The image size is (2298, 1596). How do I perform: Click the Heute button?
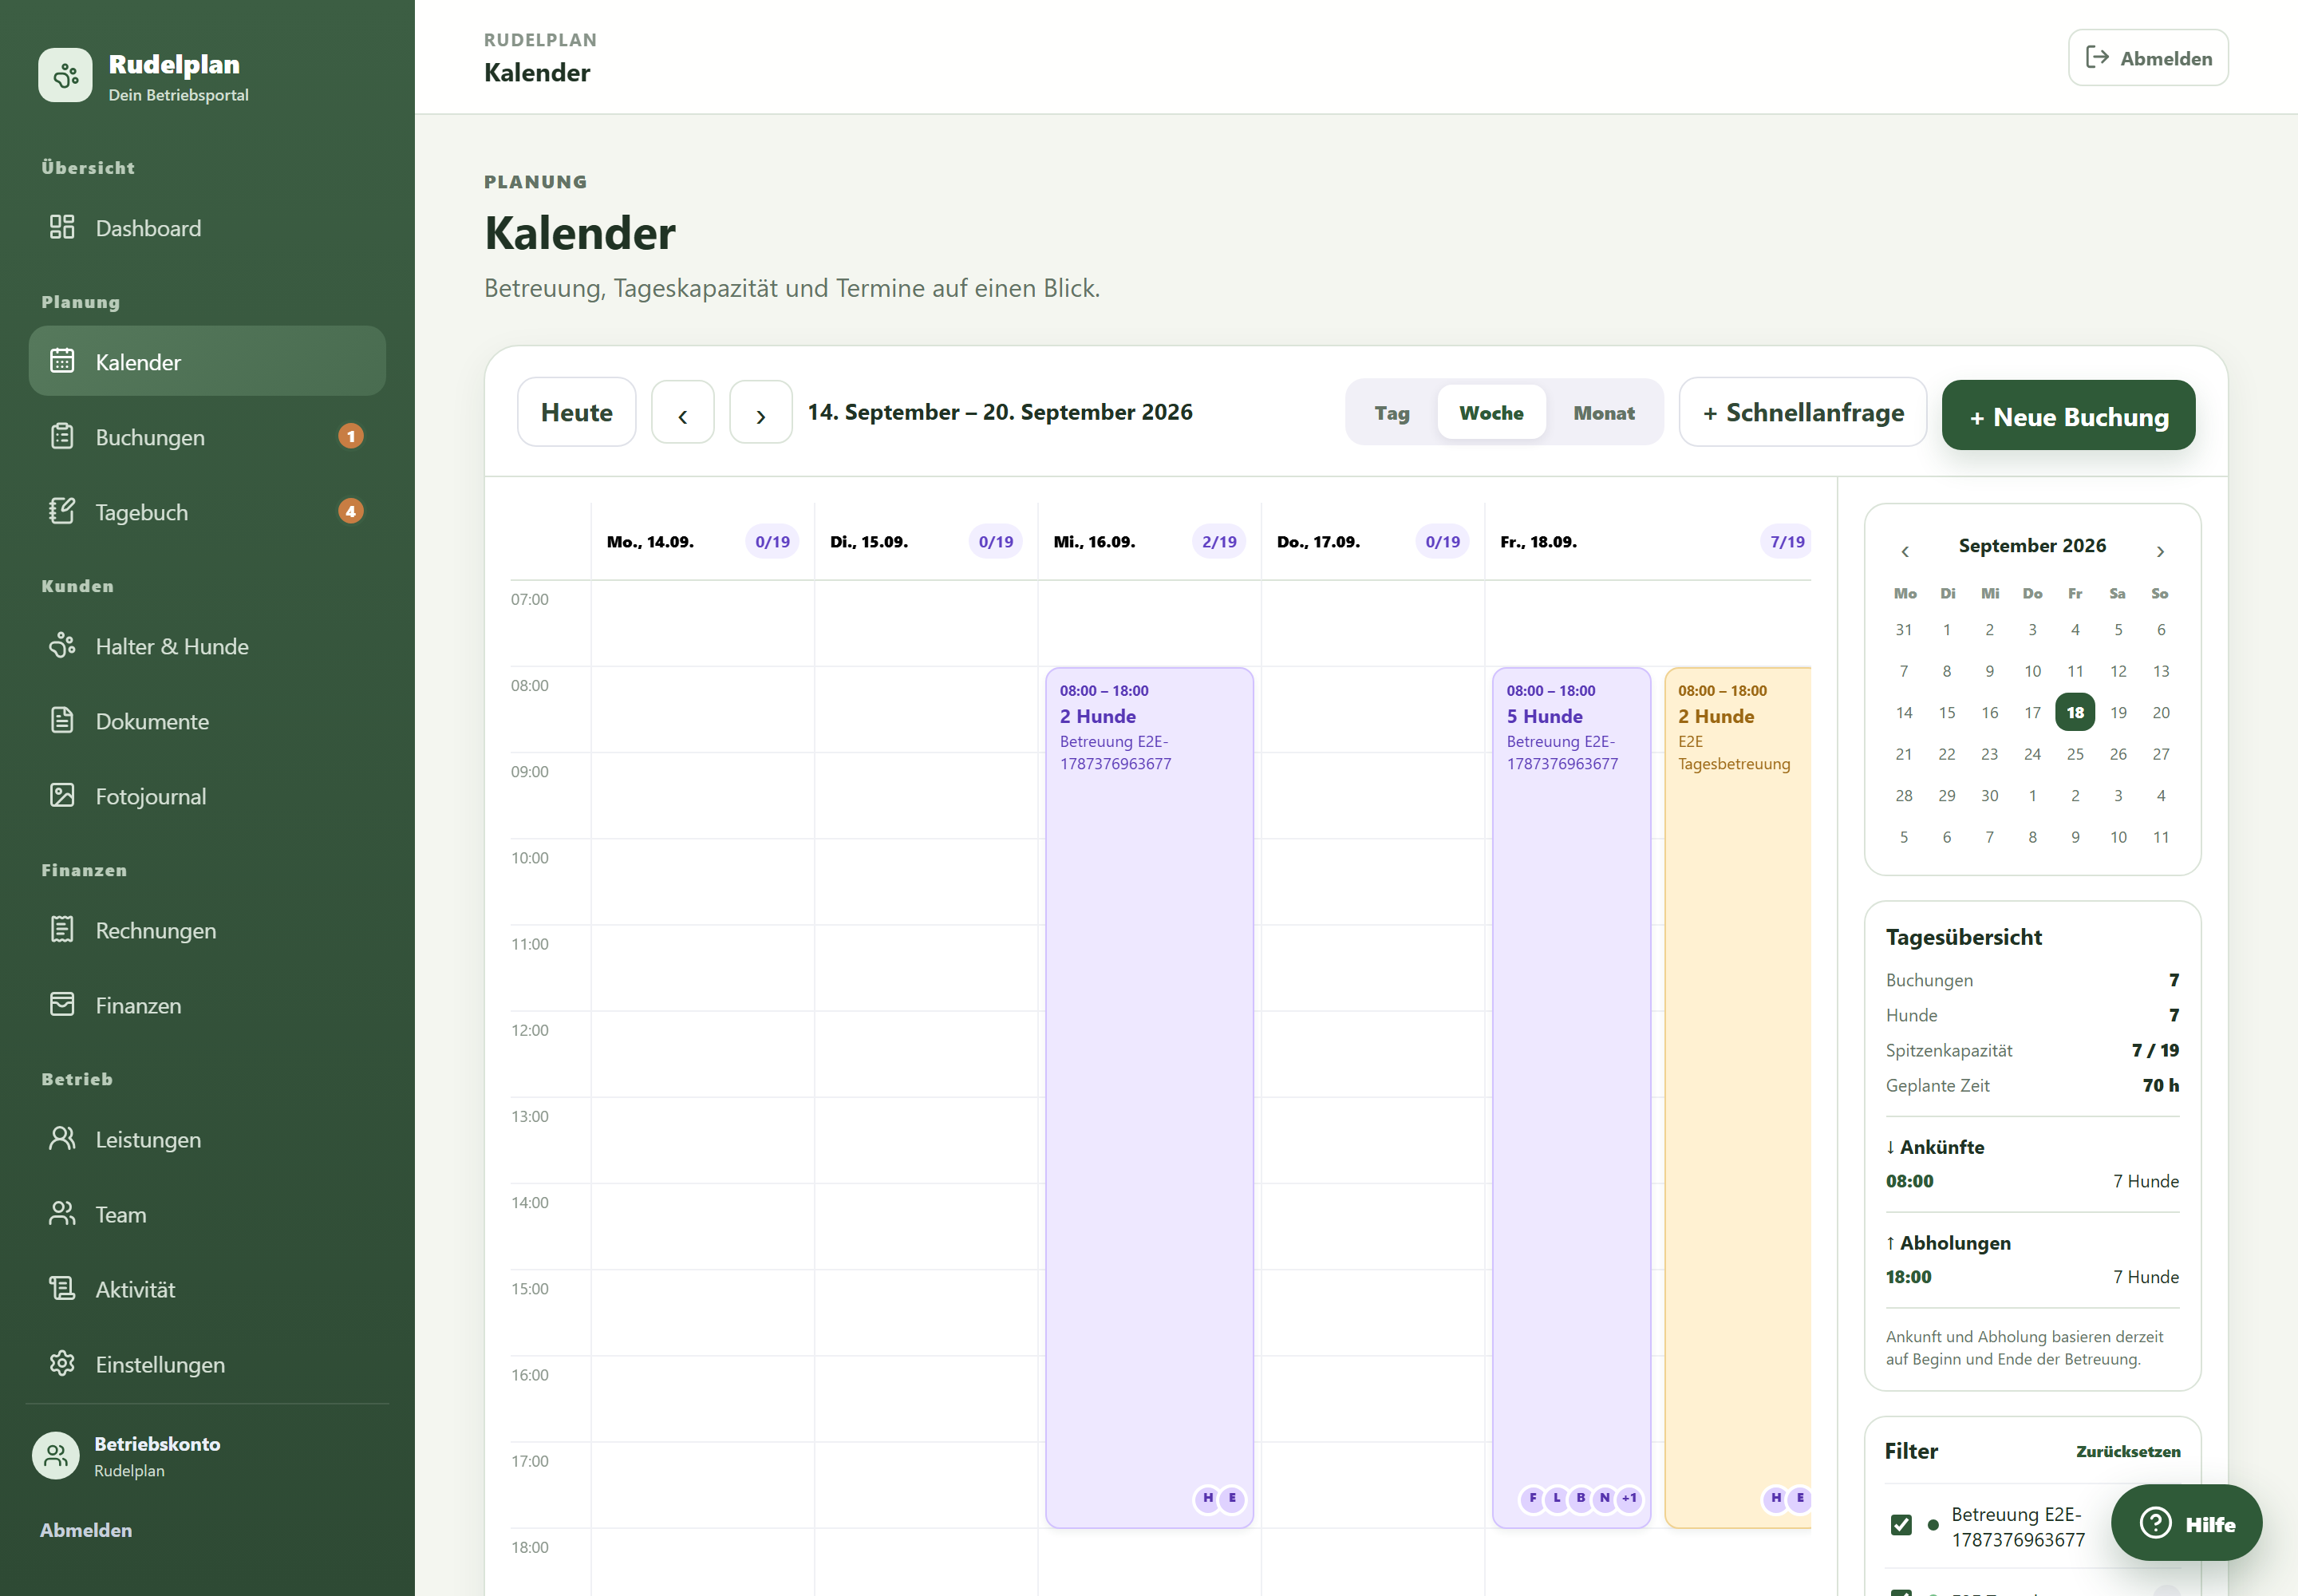click(x=577, y=412)
